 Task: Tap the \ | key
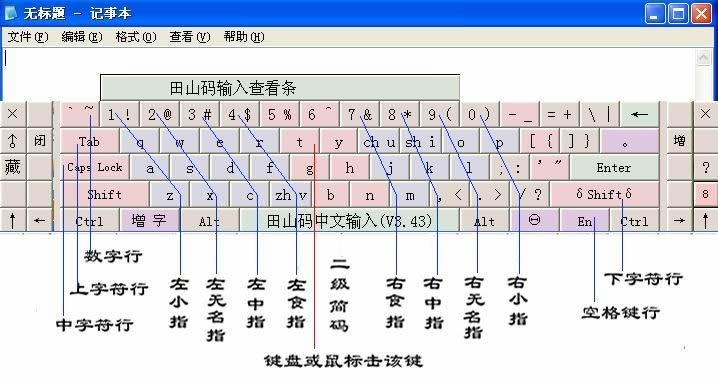pyautogui.click(x=599, y=114)
